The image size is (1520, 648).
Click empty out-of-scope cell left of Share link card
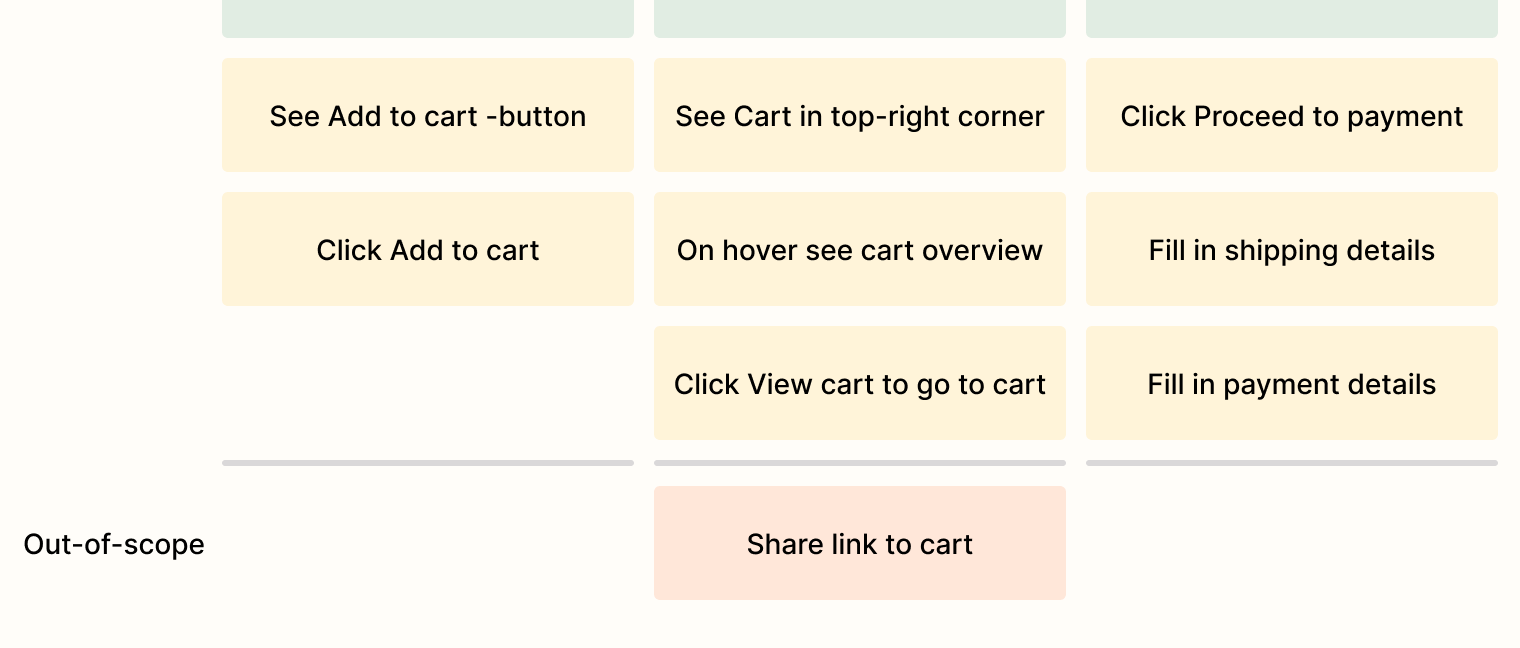pyautogui.click(x=428, y=543)
